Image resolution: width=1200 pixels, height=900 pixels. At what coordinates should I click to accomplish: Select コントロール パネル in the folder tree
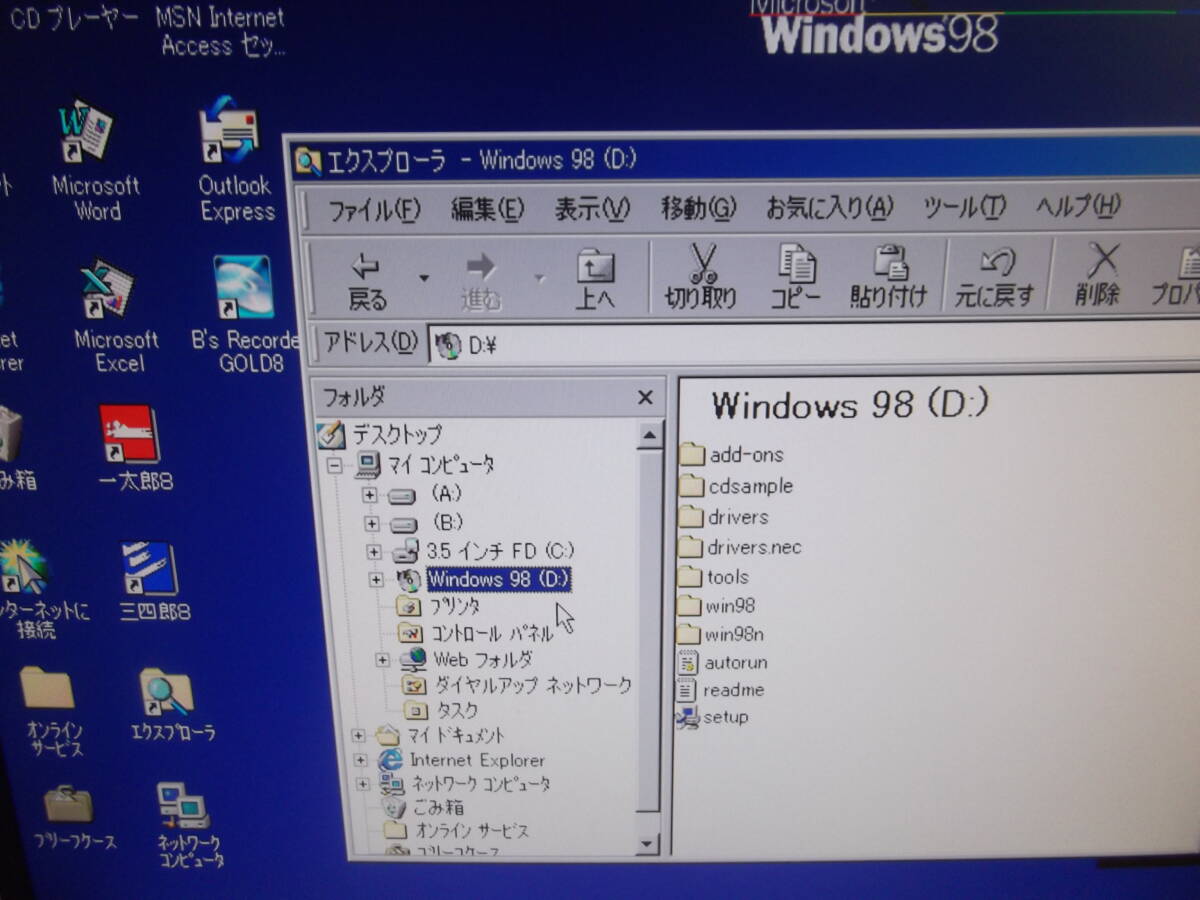tap(491, 633)
